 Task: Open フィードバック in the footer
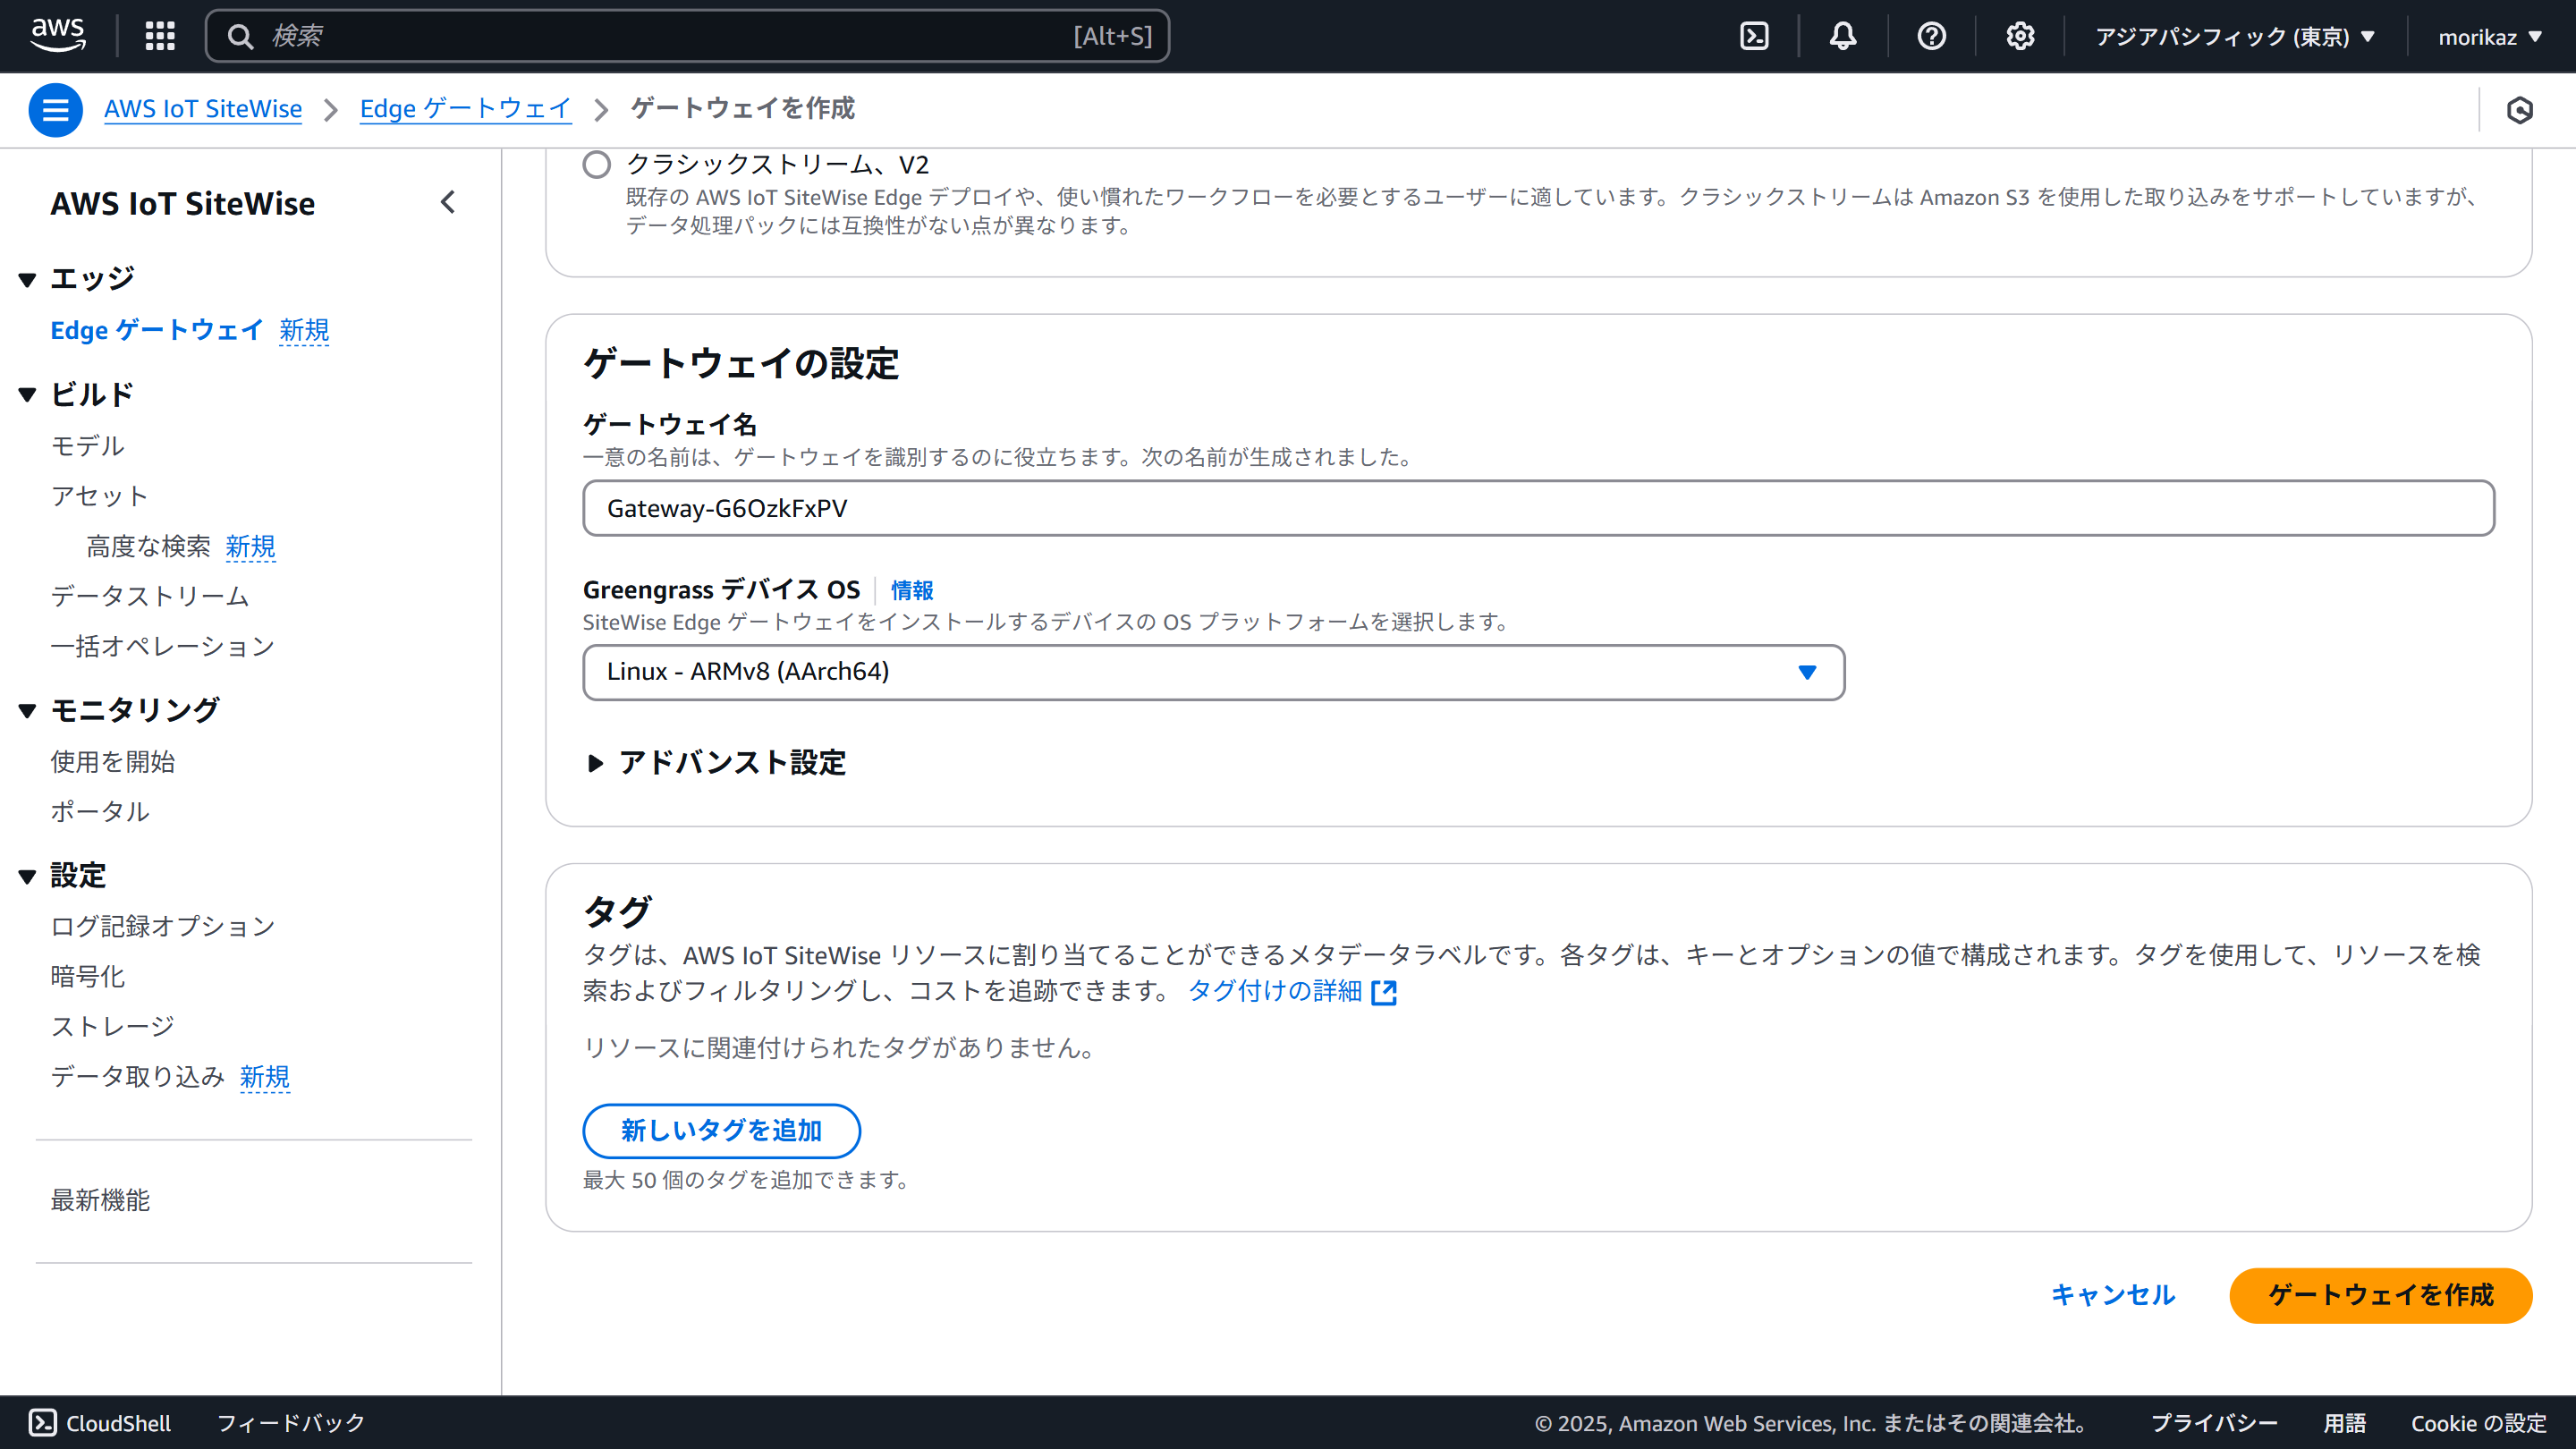point(291,1422)
